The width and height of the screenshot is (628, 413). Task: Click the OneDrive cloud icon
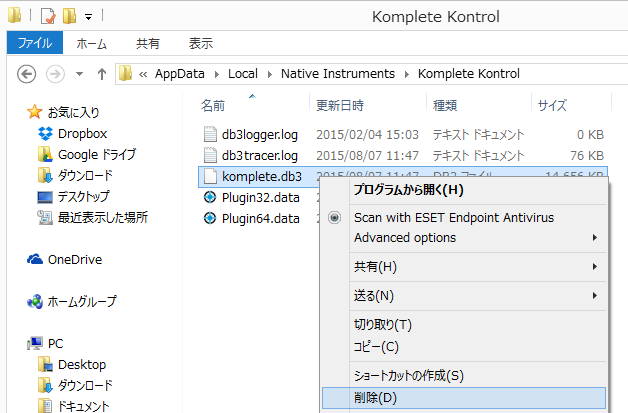point(35,260)
